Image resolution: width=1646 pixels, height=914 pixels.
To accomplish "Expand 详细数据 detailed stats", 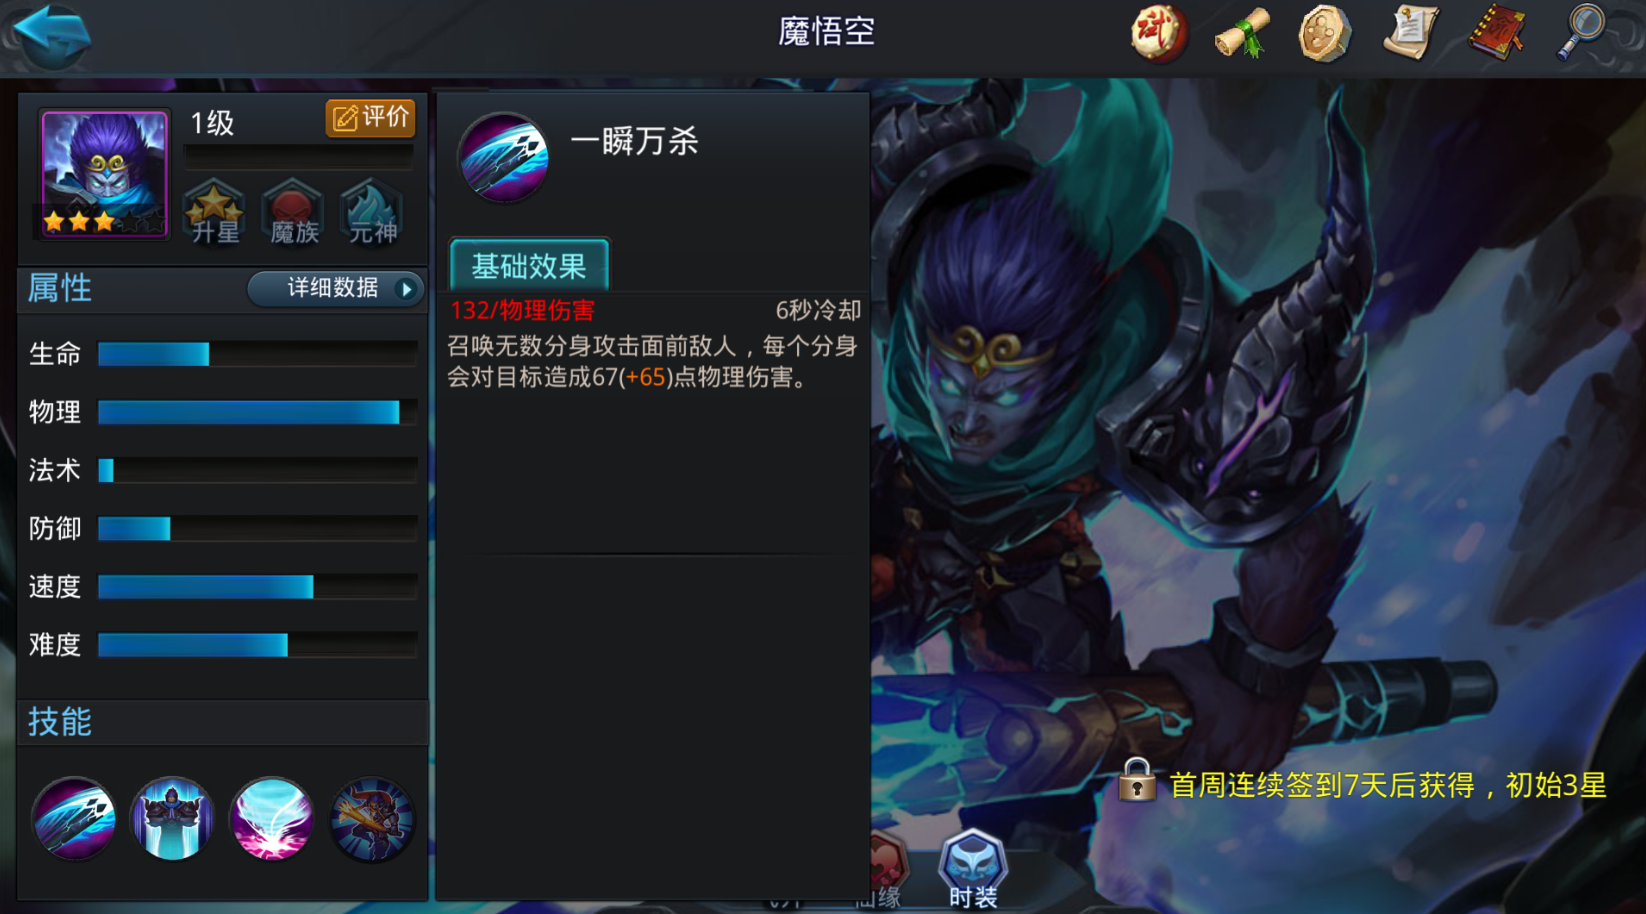I will [335, 289].
